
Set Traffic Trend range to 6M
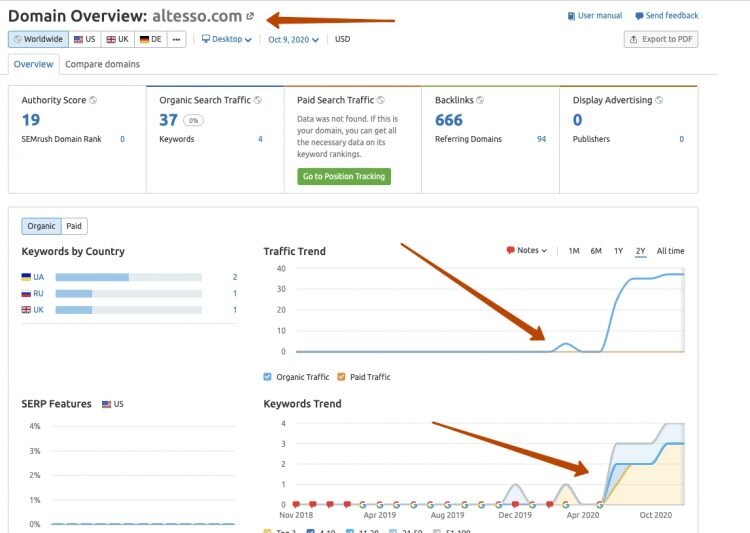coord(596,251)
